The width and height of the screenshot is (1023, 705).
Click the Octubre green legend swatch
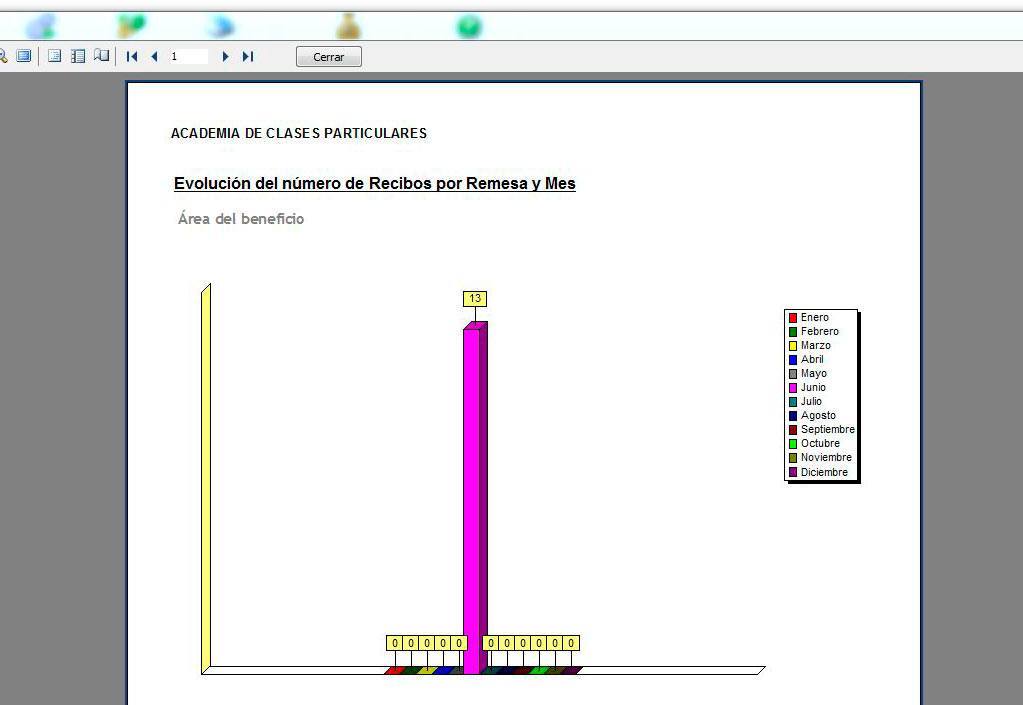point(793,444)
